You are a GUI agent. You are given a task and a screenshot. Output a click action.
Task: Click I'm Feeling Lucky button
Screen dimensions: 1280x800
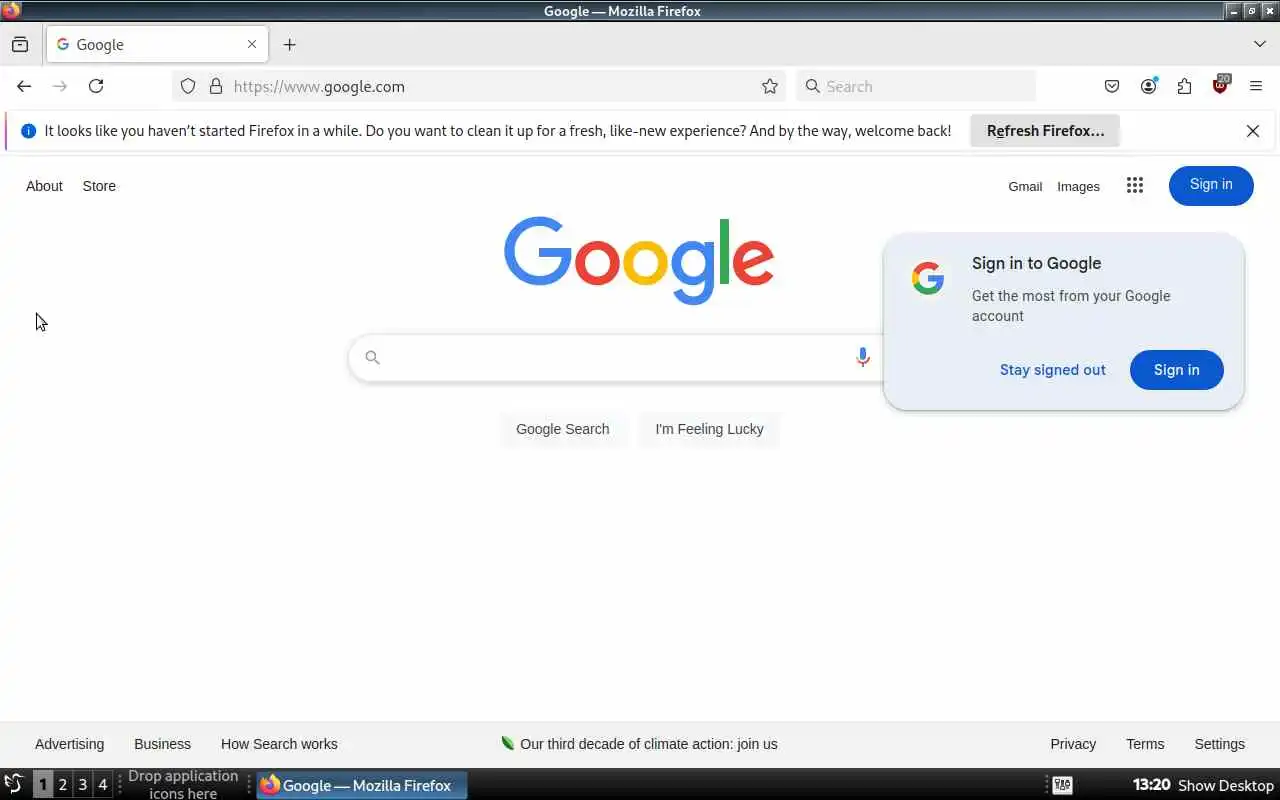709,429
